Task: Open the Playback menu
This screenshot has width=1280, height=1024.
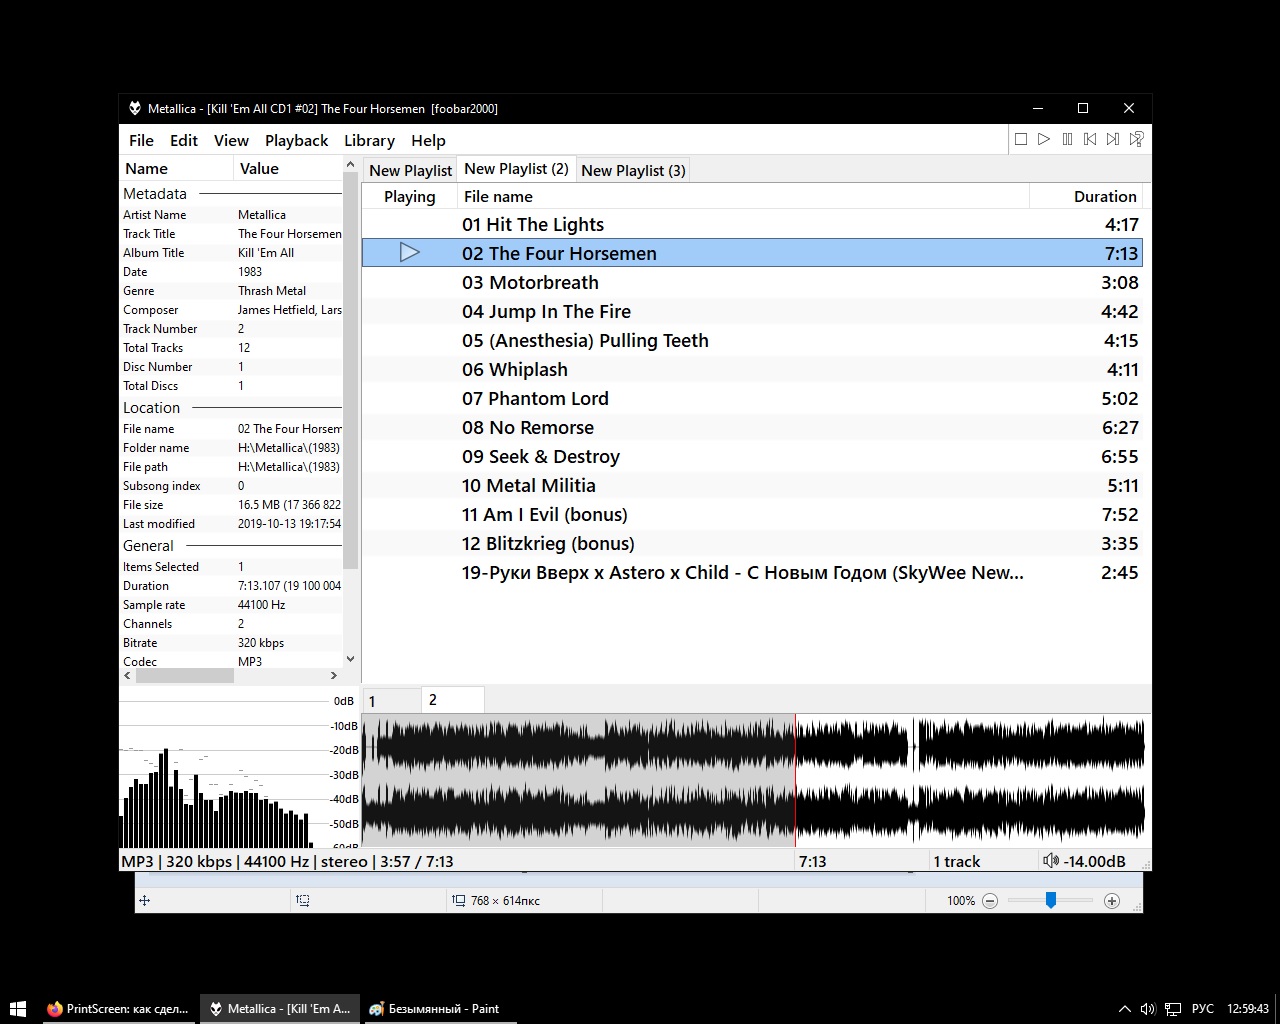Action: [296, 141]
